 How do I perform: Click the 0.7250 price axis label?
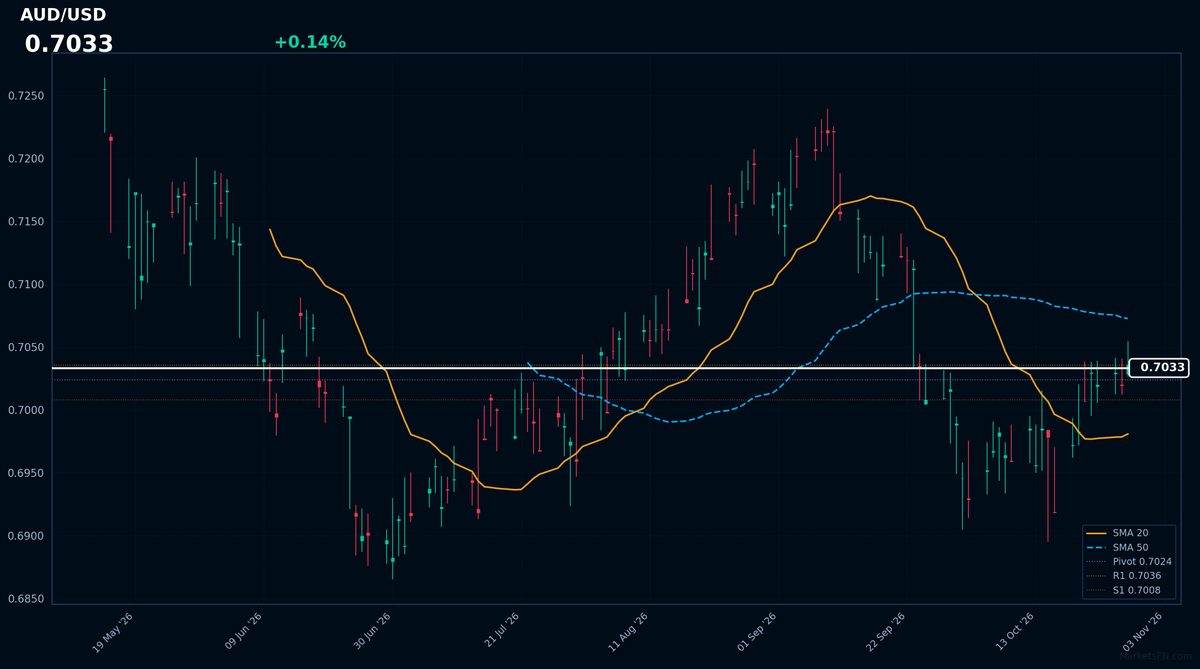26,96
